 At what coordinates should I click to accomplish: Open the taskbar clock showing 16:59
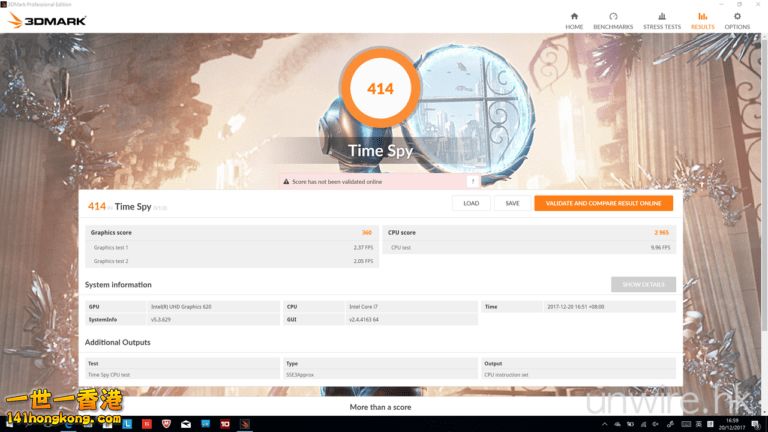click(732, 424)
